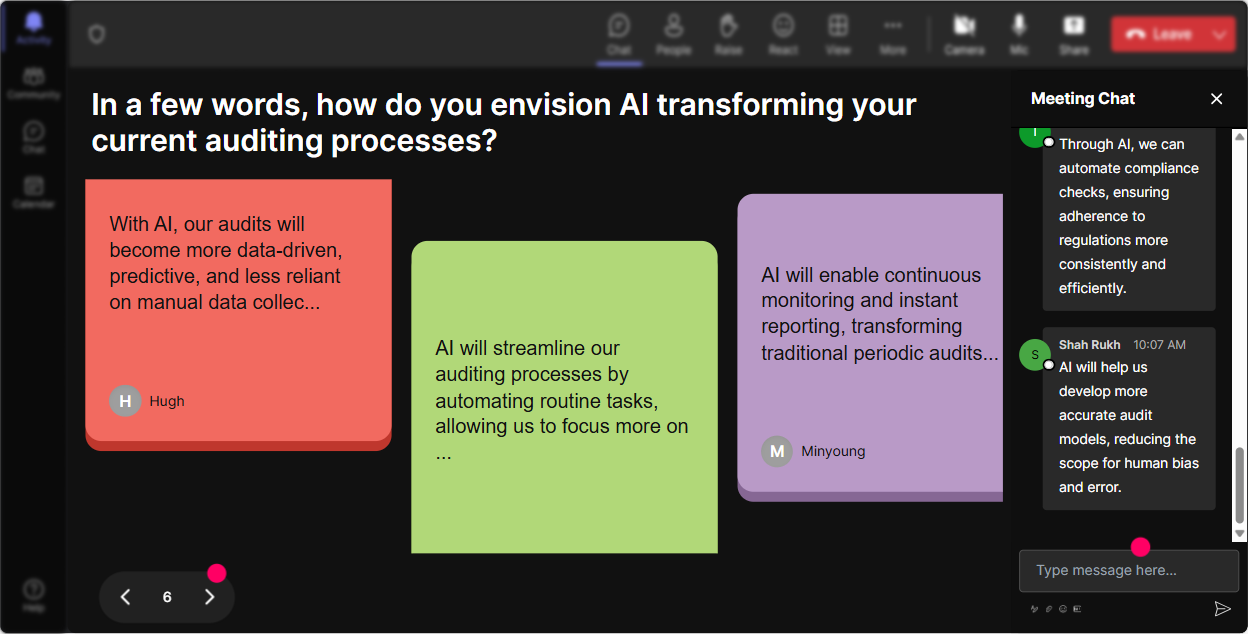1248x634 pixels.
Task: Open text formatting icon below message box
Action: (x=1035, y=608)
